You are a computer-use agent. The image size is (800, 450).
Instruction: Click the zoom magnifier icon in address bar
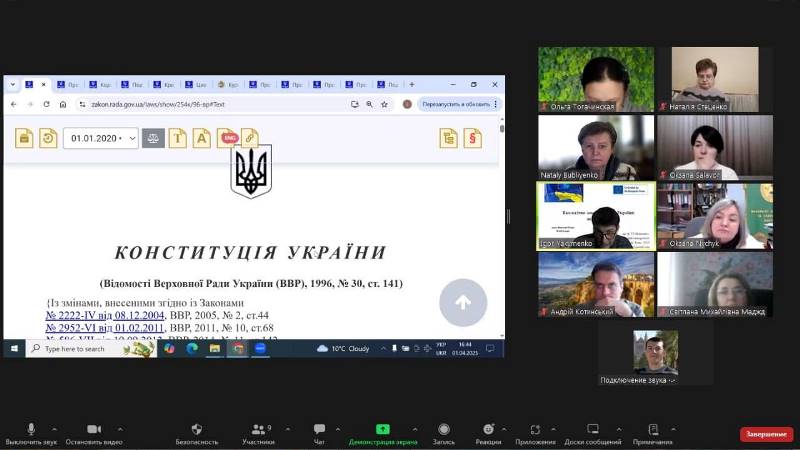tap(369, 104)
